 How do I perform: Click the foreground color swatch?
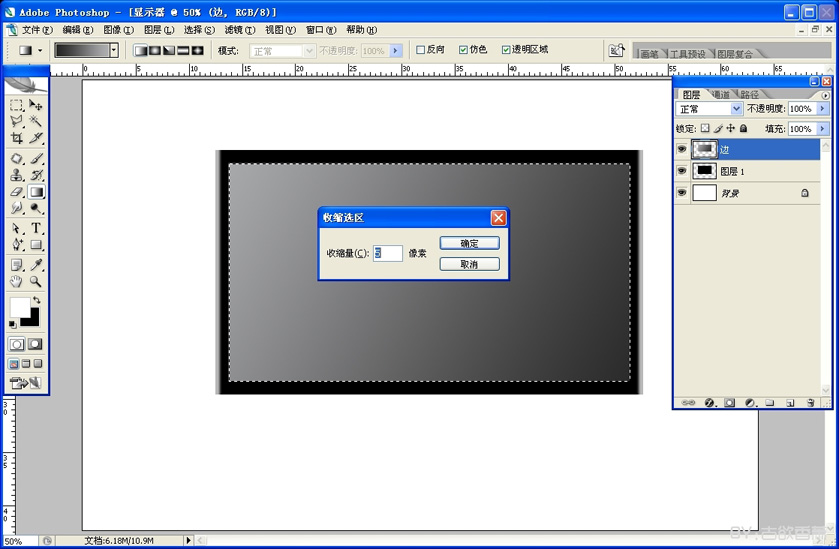[x=18, y=307]
